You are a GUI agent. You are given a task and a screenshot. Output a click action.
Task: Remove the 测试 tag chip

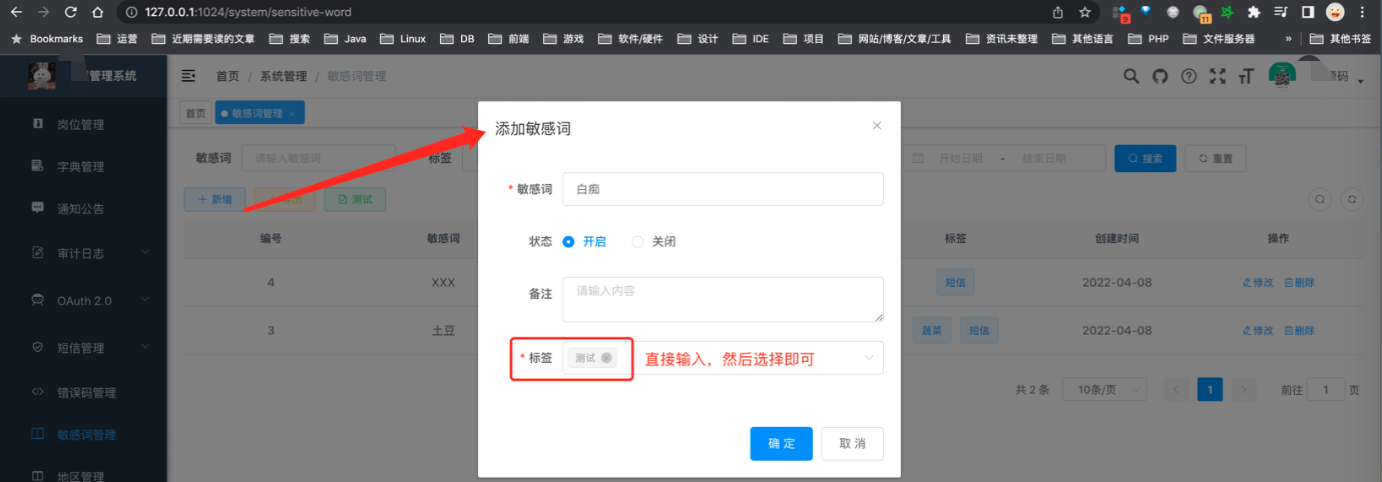pyautogui.click(x=606, y=358)
